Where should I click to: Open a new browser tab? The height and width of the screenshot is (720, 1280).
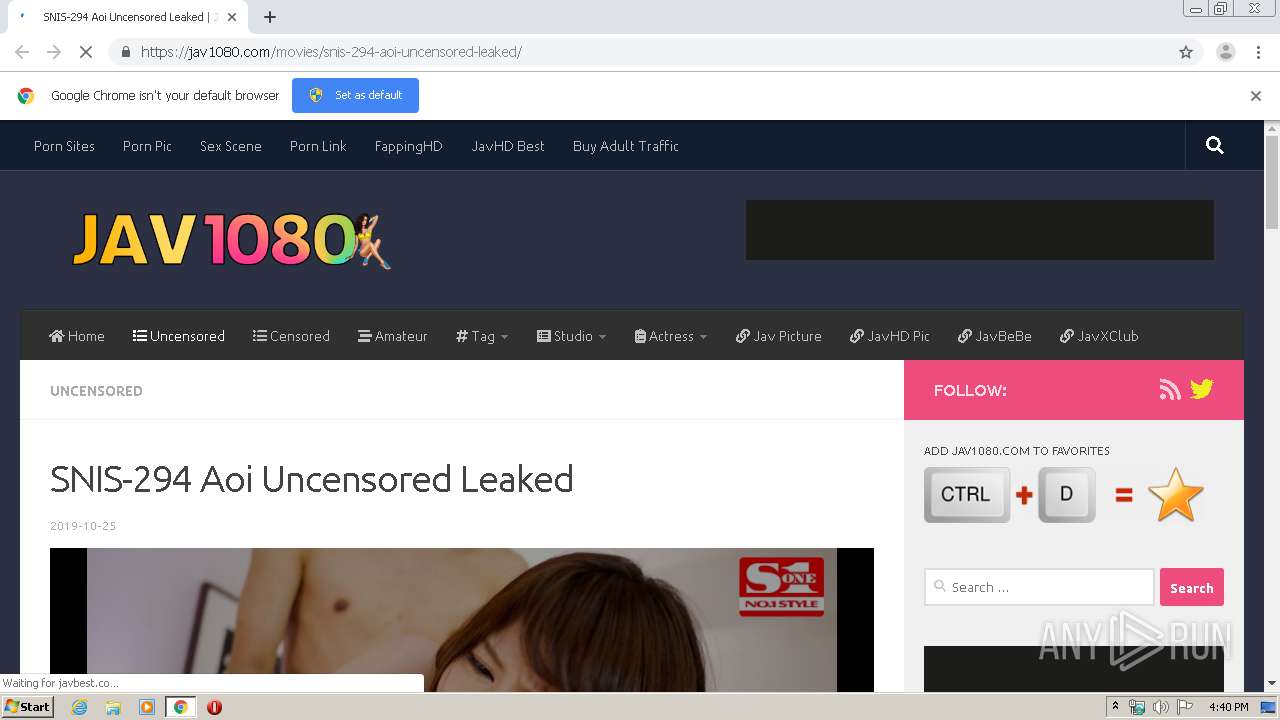point(270,17)
